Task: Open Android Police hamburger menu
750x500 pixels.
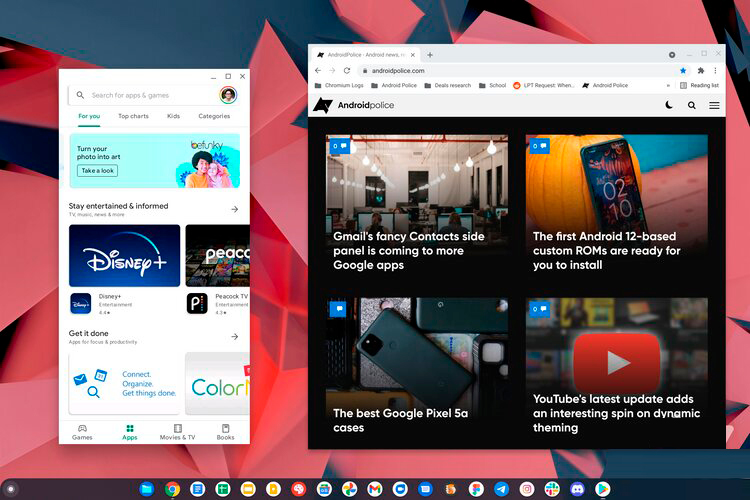Action: click(x=714, y=105)
